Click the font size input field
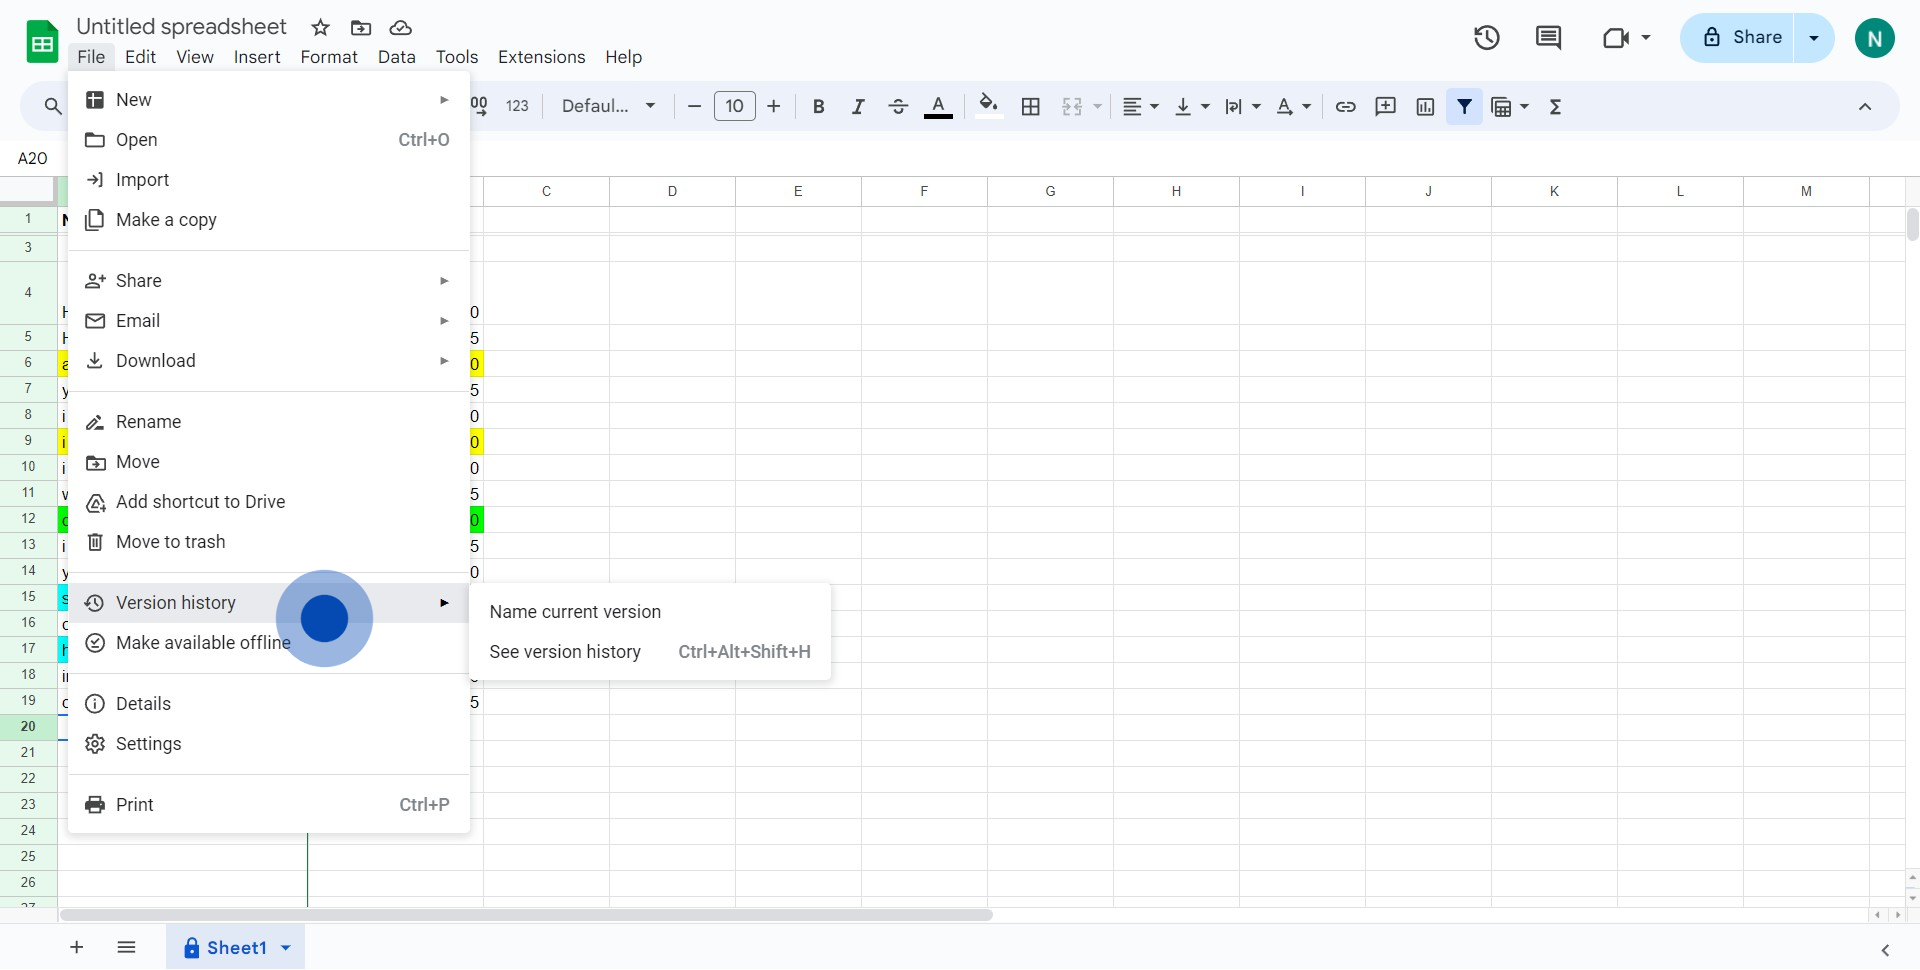The width and height of the screenshot is (1920, 970). [x=734, y=107]
